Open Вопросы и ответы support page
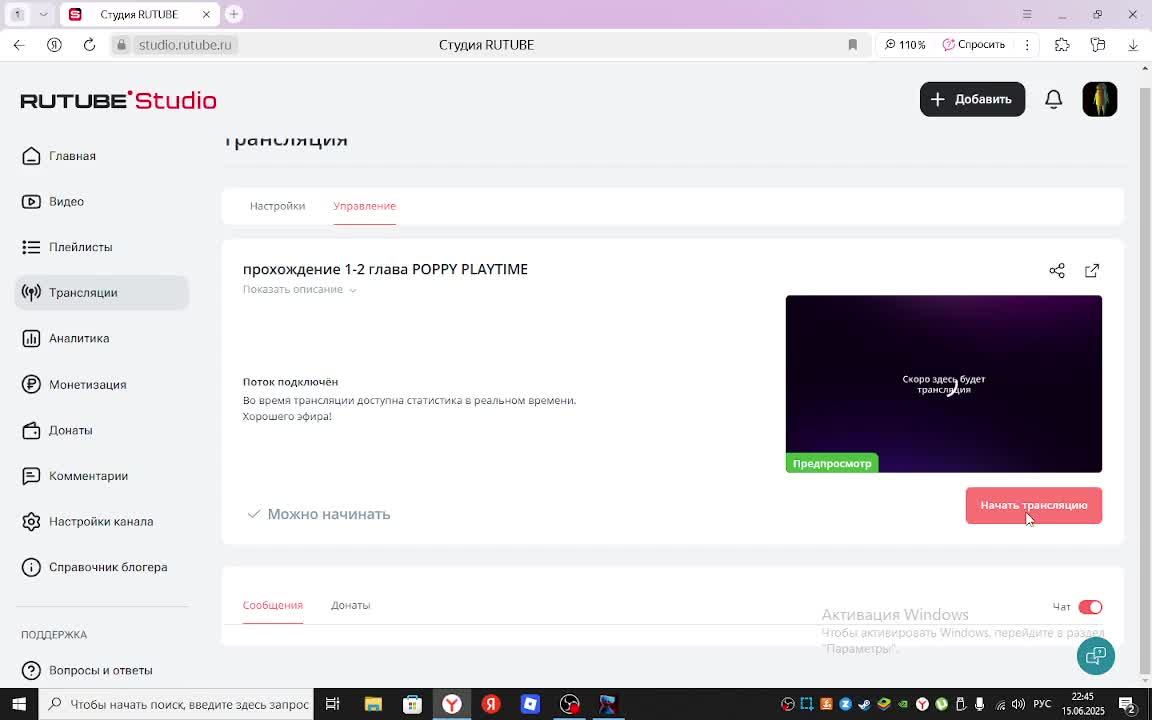Viewport: 1152px width, 720px height. (x=101, y=670)
